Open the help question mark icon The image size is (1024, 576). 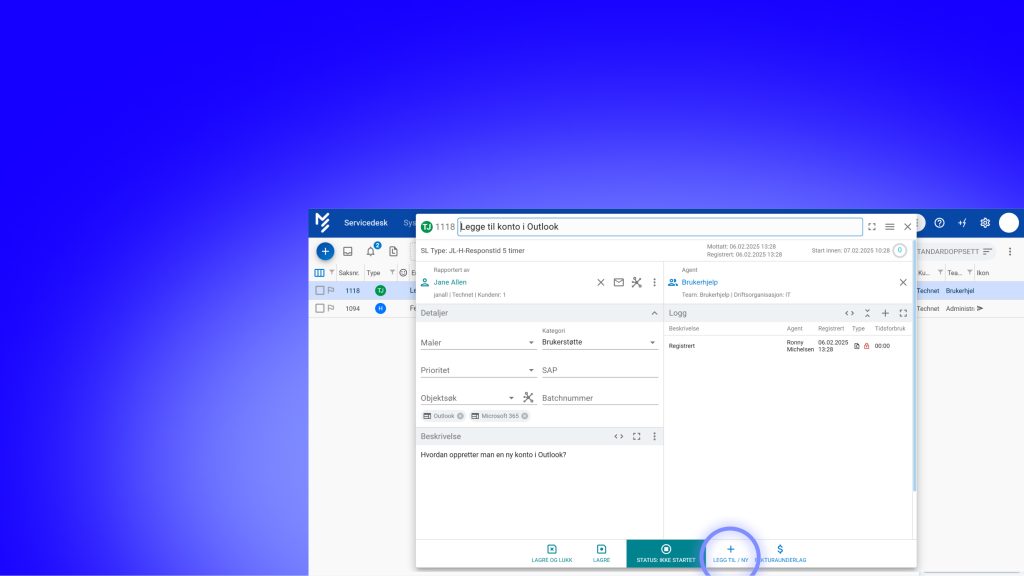(x=940, y=223)
